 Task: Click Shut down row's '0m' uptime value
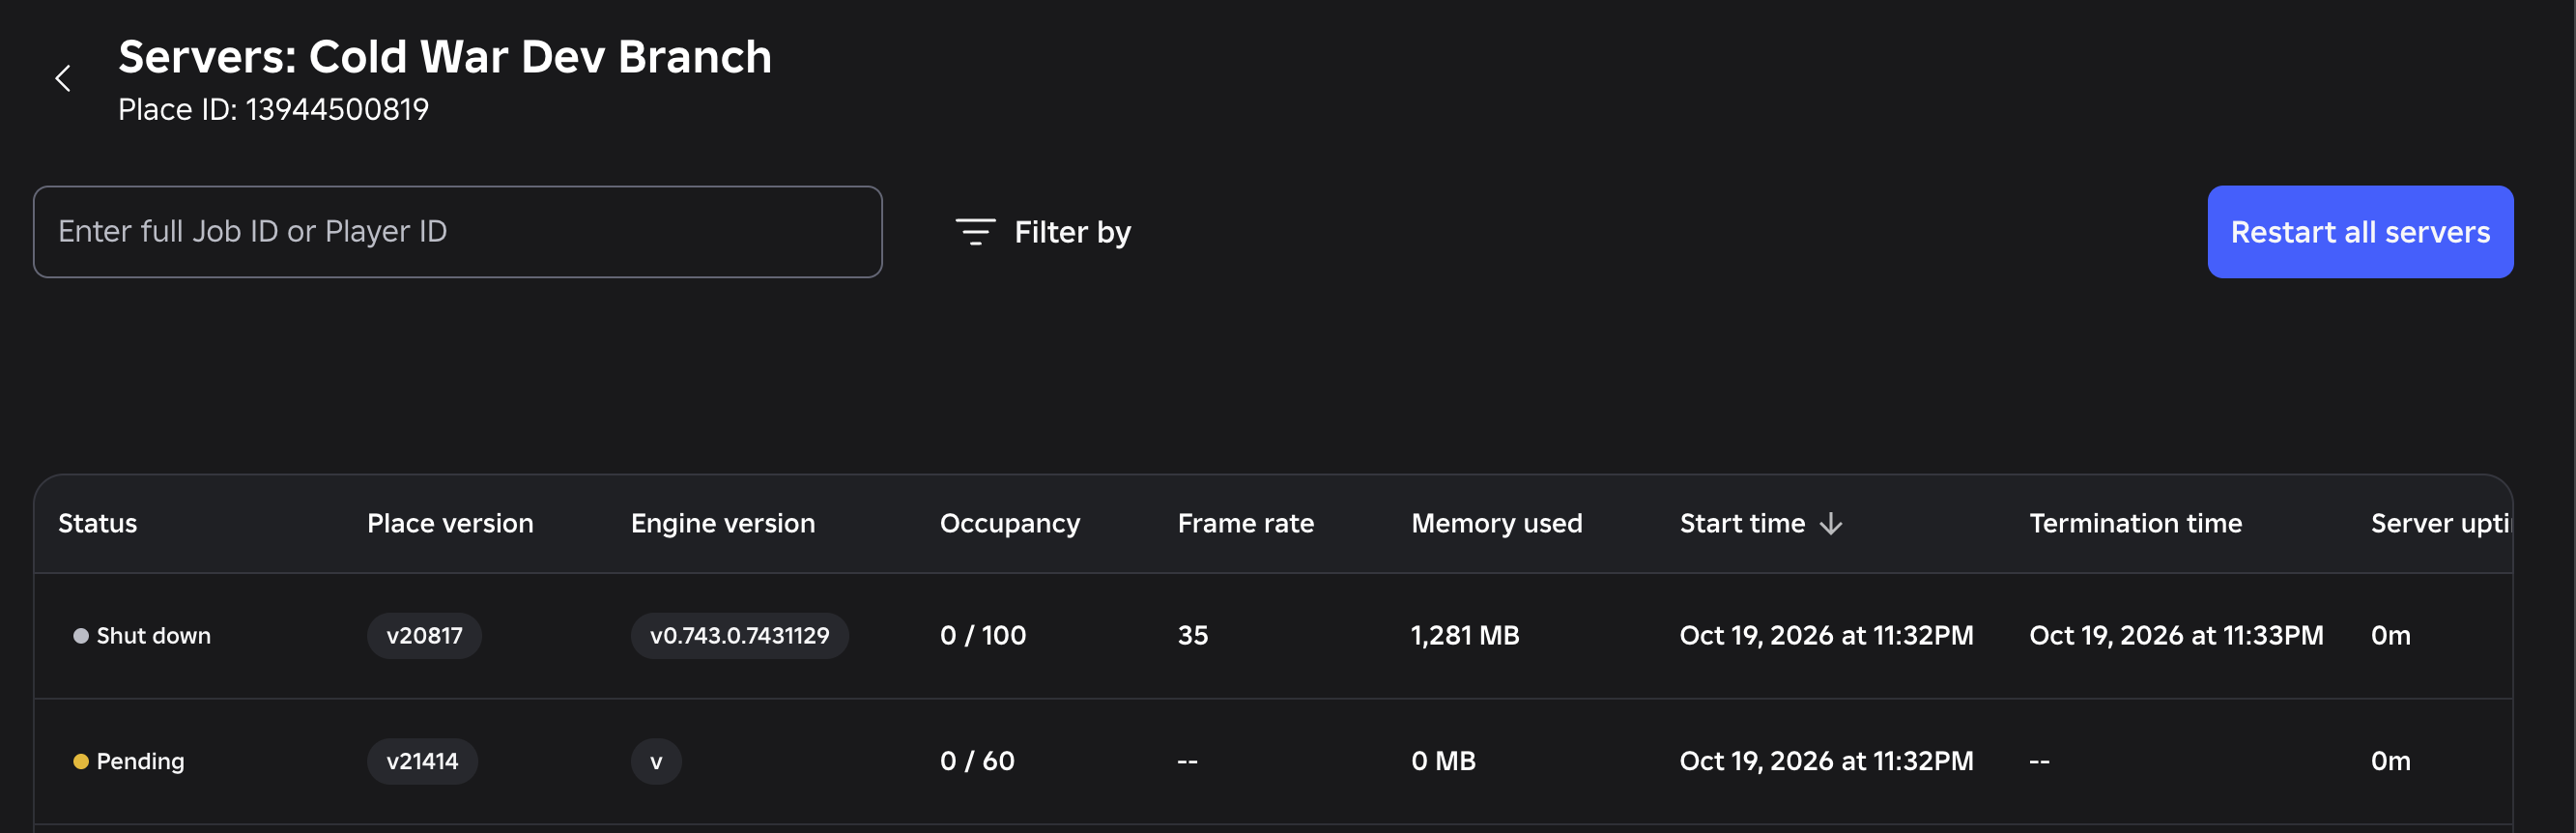pos(2390,636)
